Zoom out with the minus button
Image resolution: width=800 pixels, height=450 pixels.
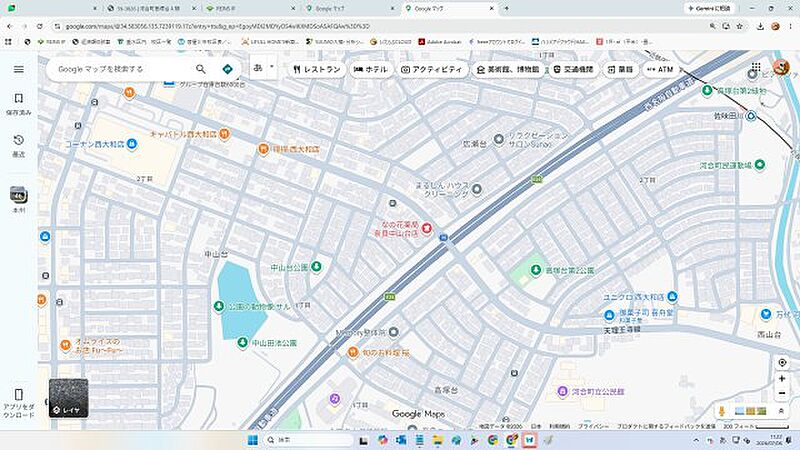782,393
